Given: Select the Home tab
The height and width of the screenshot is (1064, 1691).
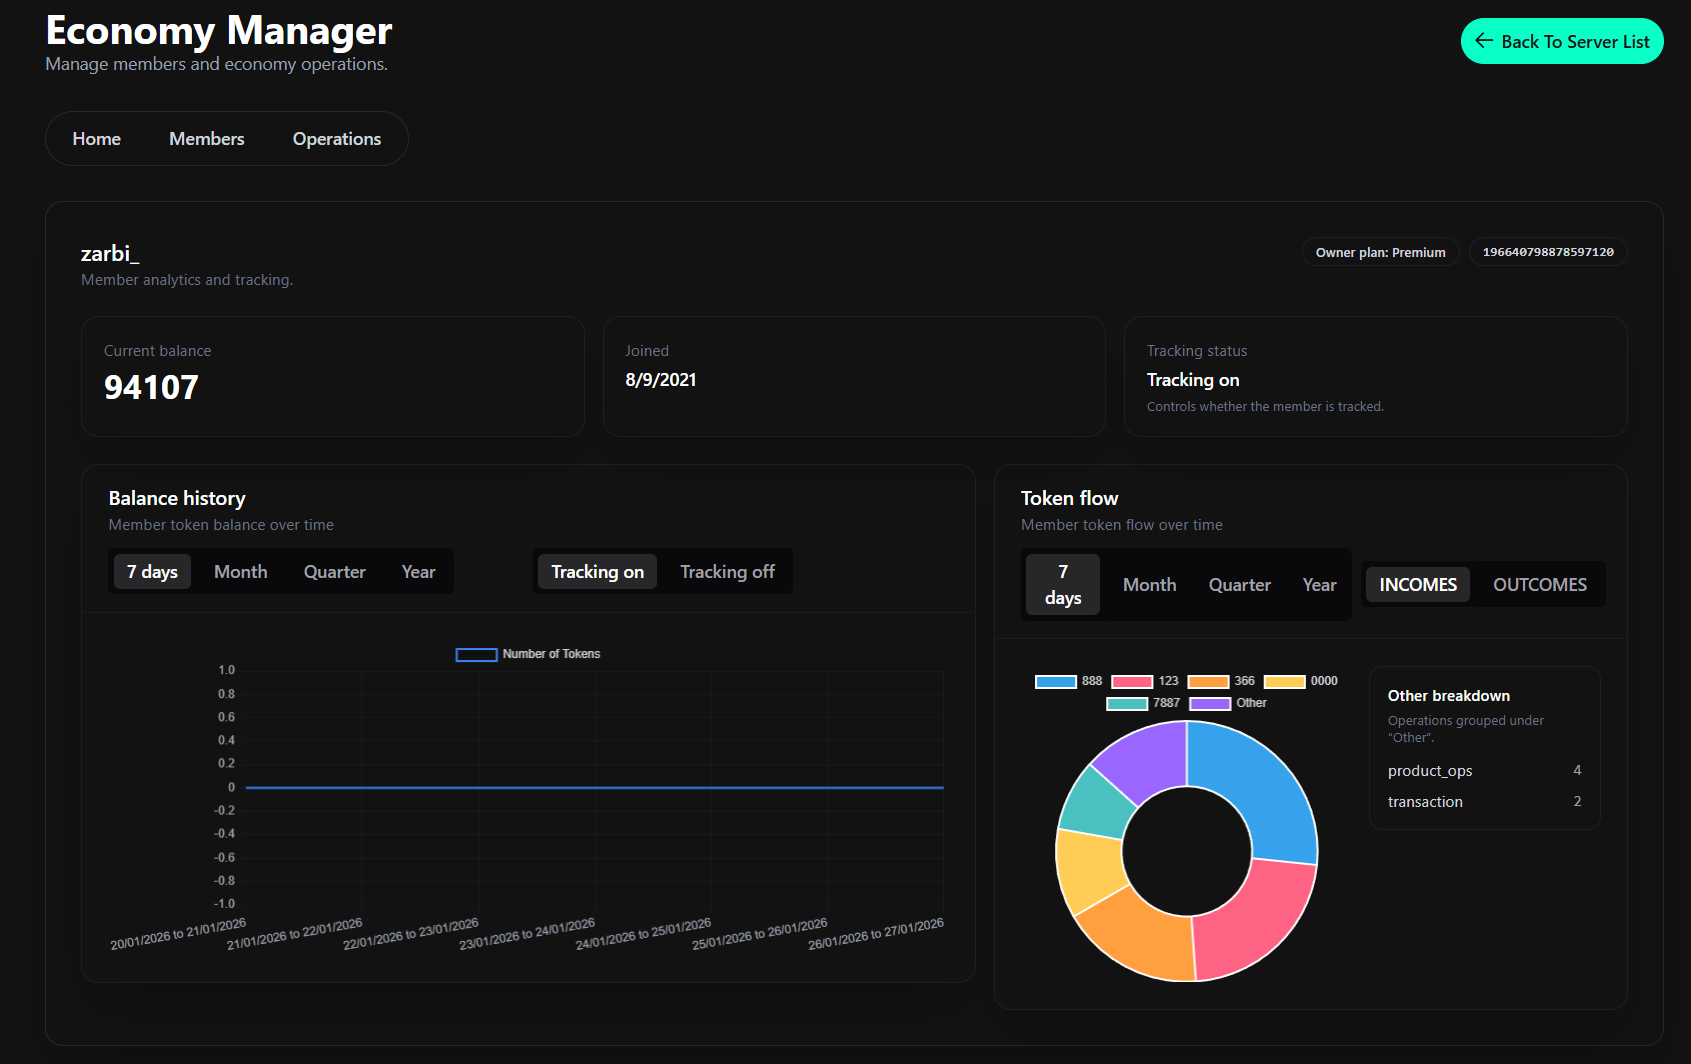Looking at the screenshot, I should tap(96, 138).
